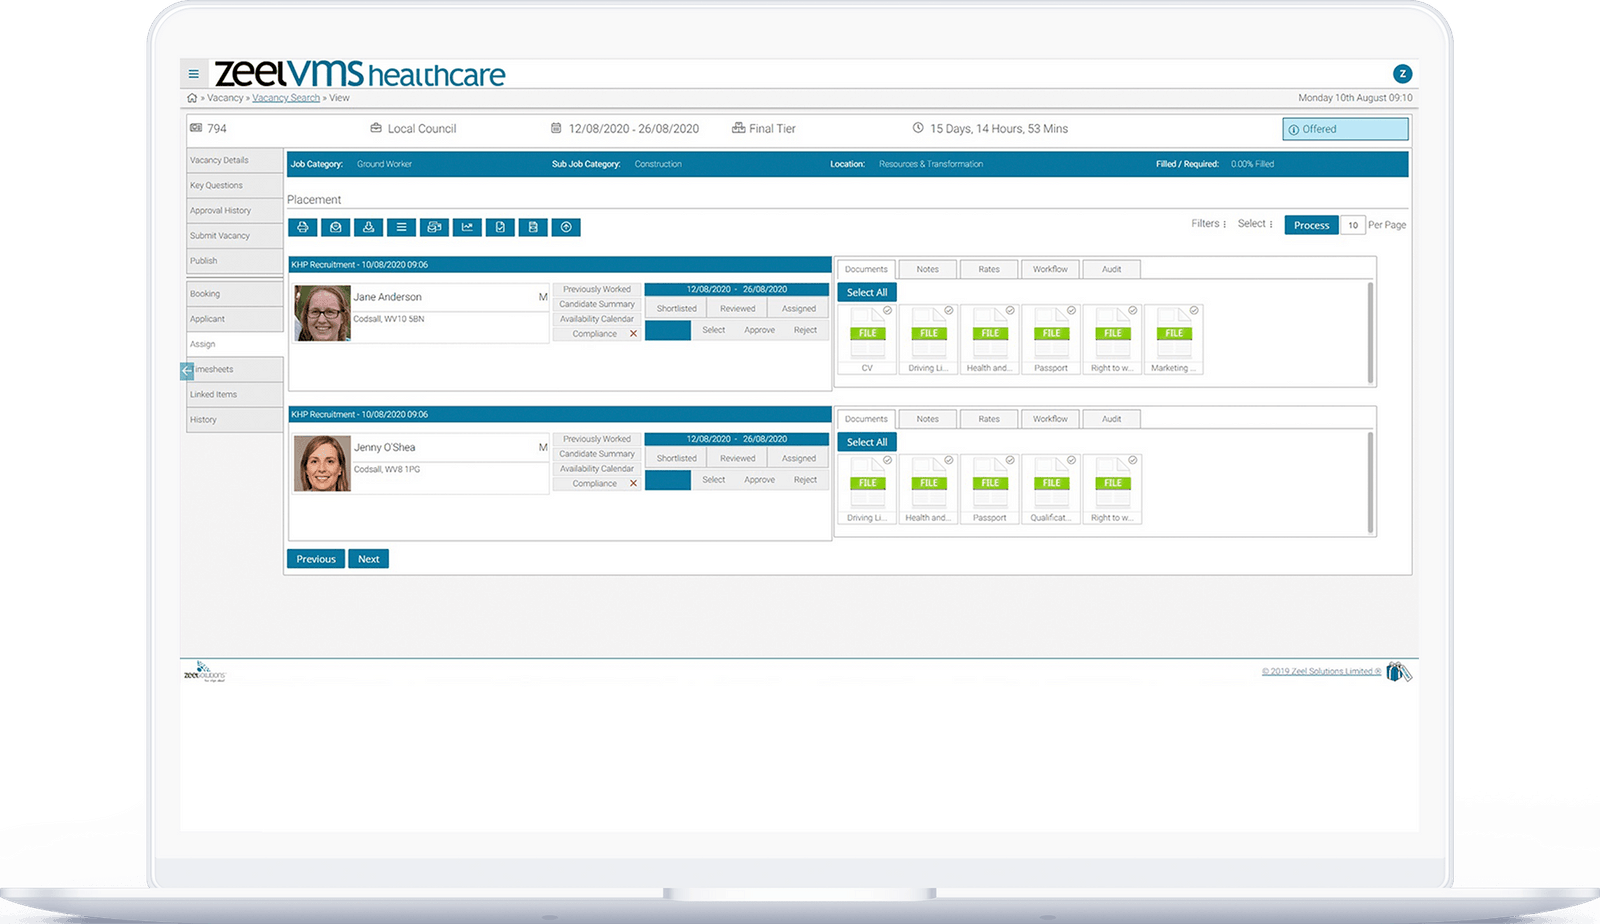Screen dimensions: 1600x924
Task: Select the line chart report icon
Action: pyautogui.click(x=466, y=227)
